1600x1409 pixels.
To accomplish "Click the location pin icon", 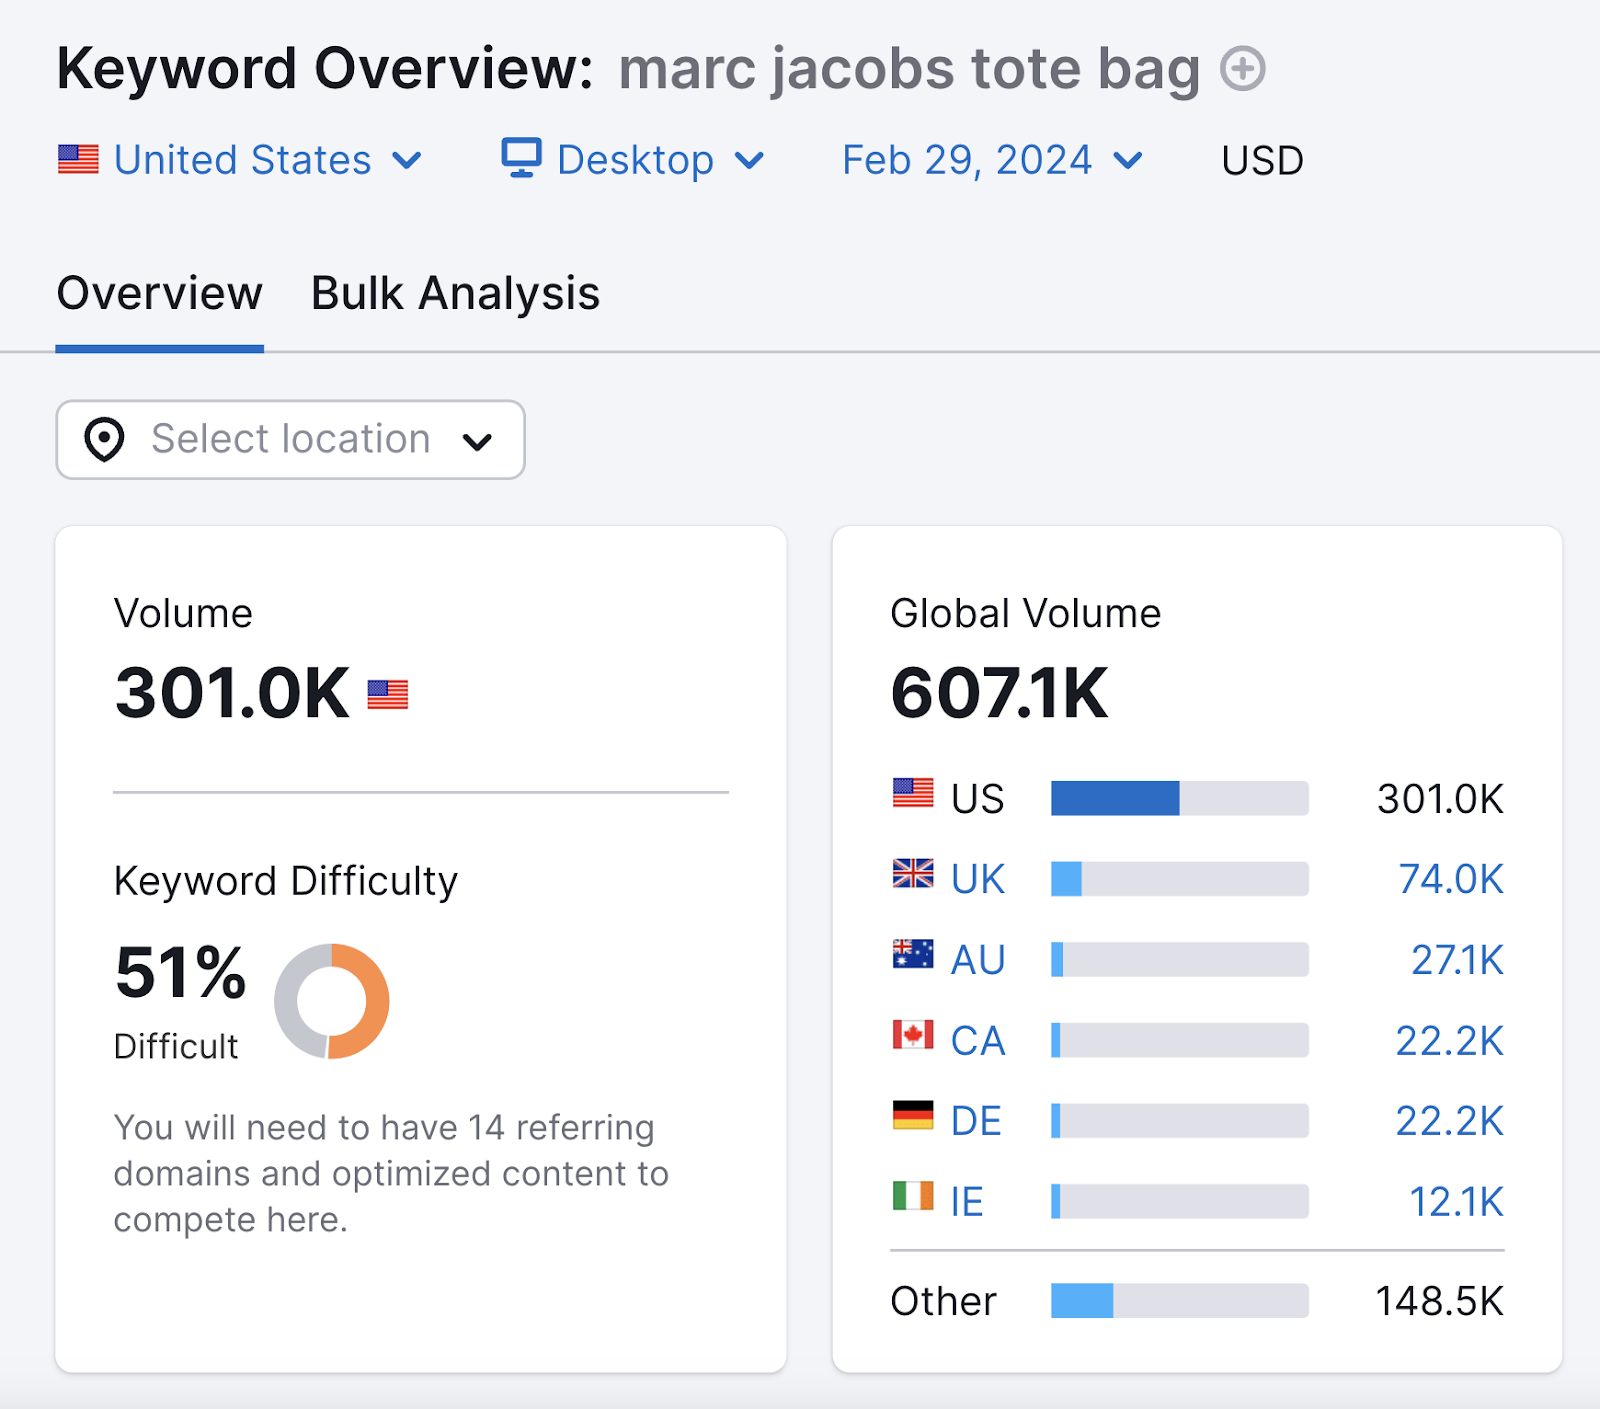I will 104,440.
